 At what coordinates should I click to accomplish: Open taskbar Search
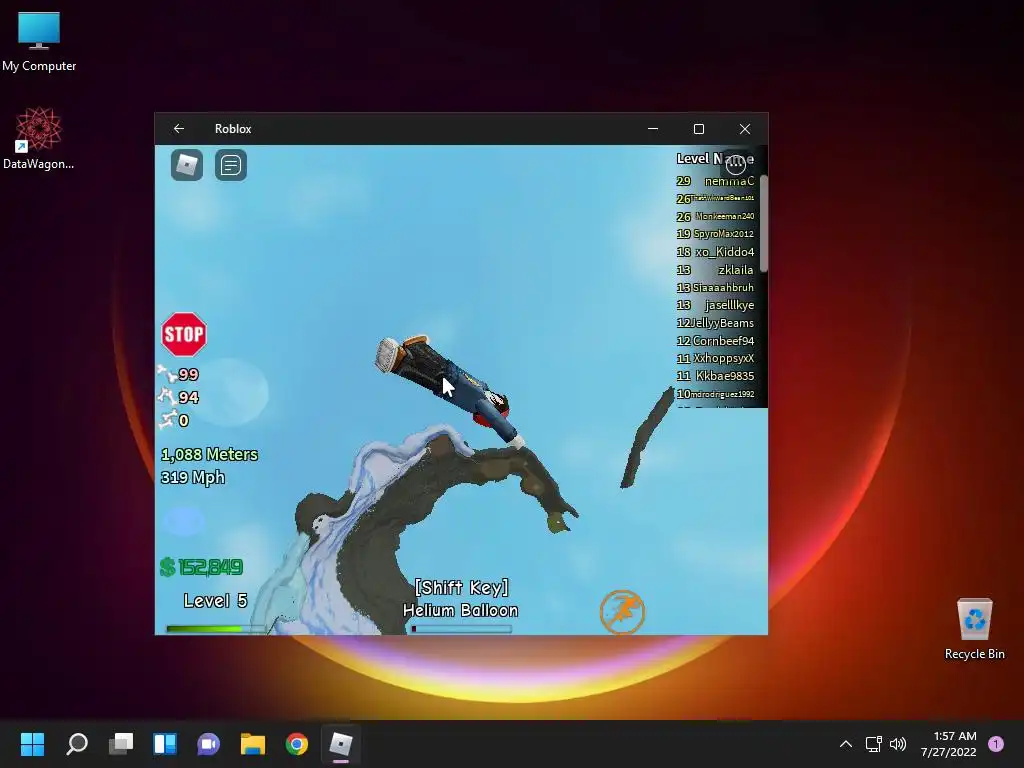tap(77, 744)
